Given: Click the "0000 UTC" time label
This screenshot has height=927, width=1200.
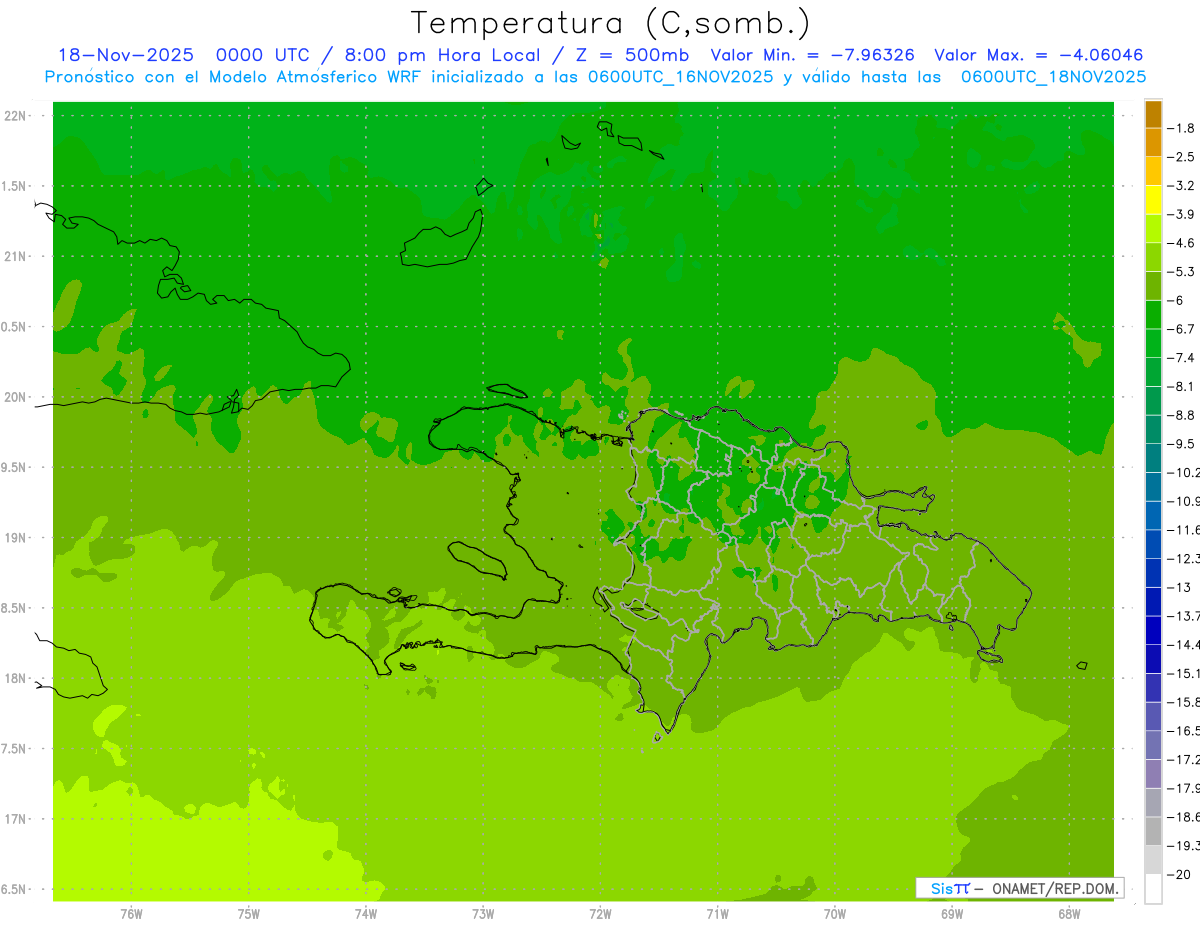Looking at the screenshot, I should [263, 55].
